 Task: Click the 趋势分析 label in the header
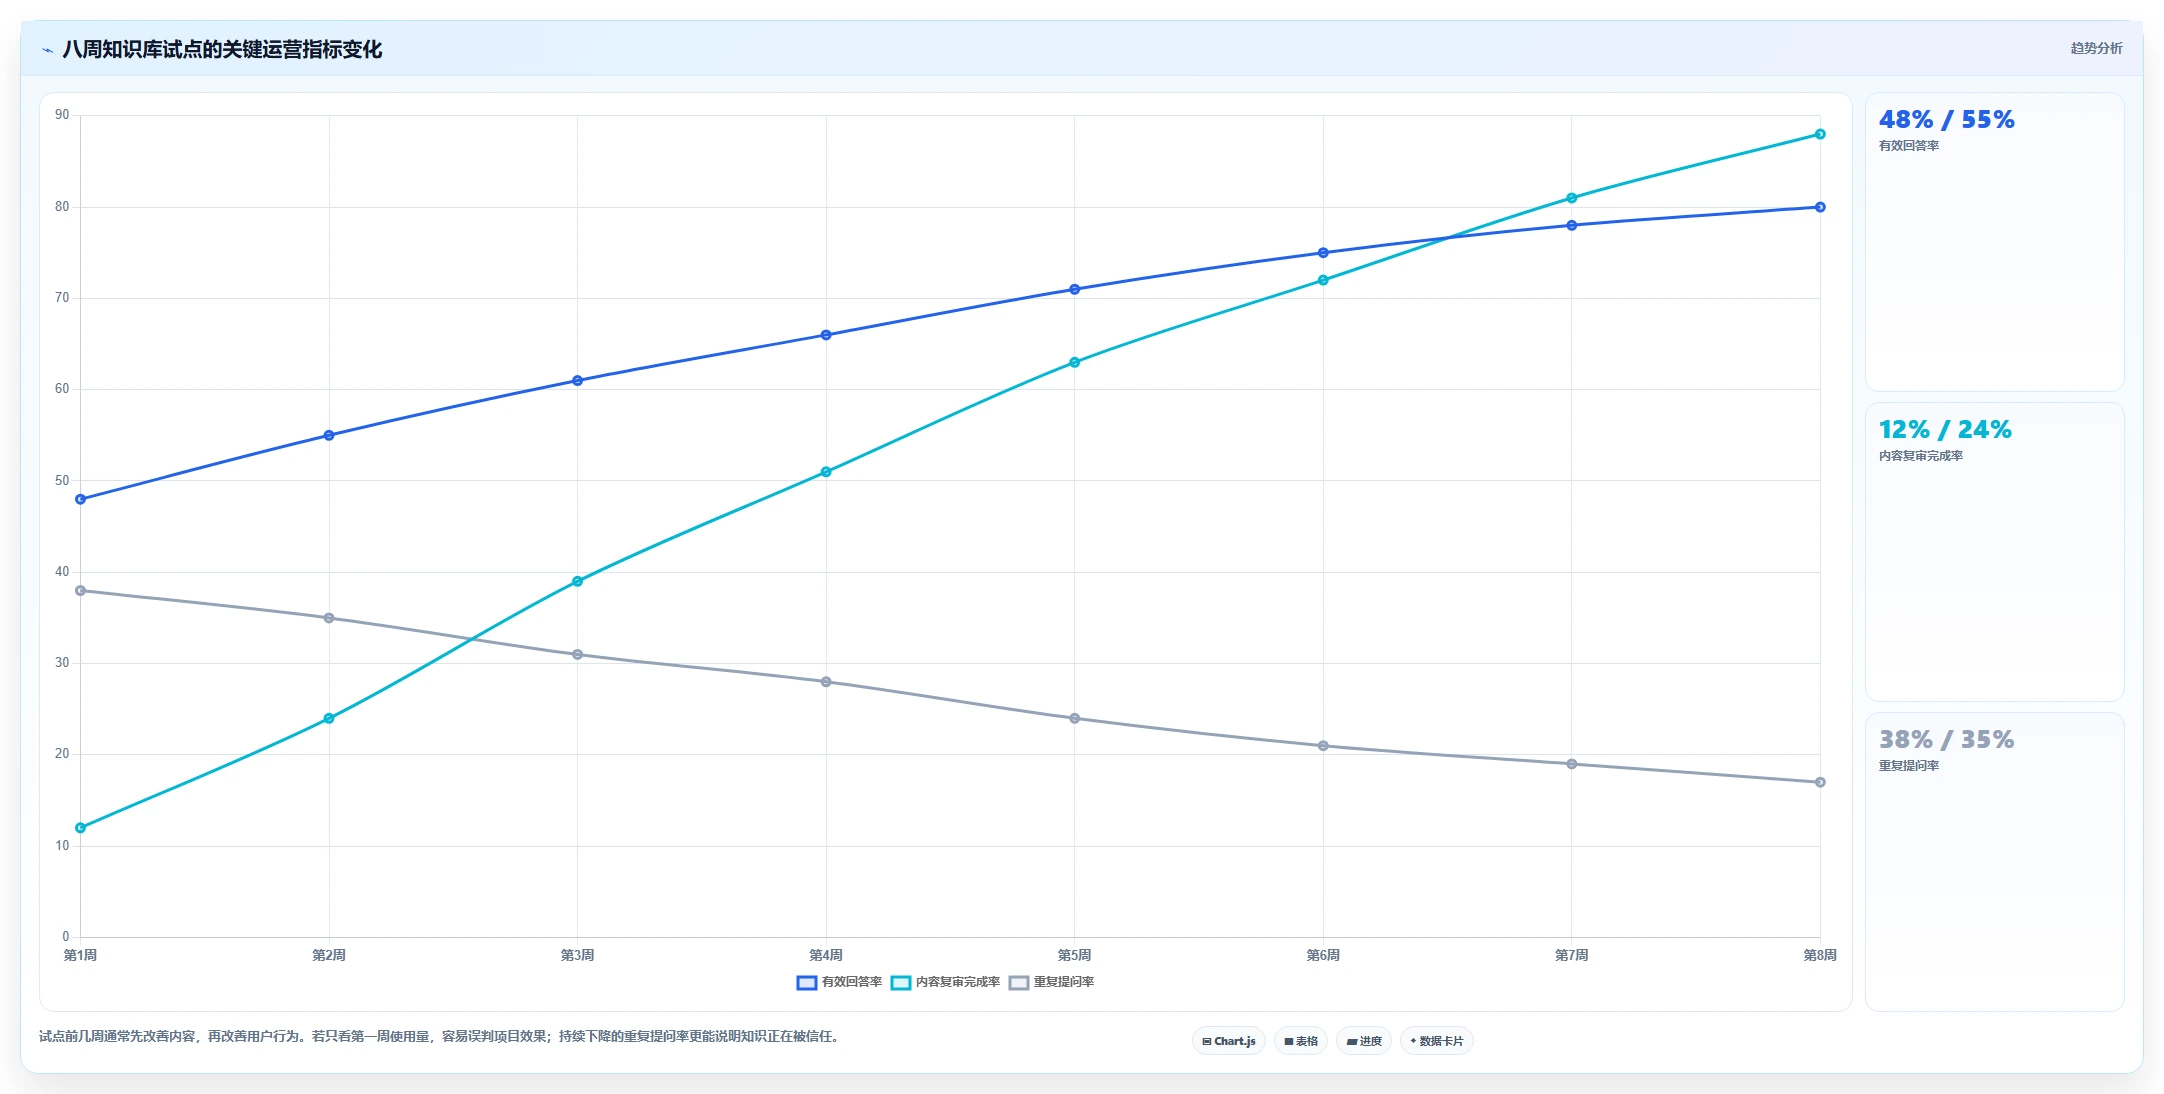(2096, 48)
